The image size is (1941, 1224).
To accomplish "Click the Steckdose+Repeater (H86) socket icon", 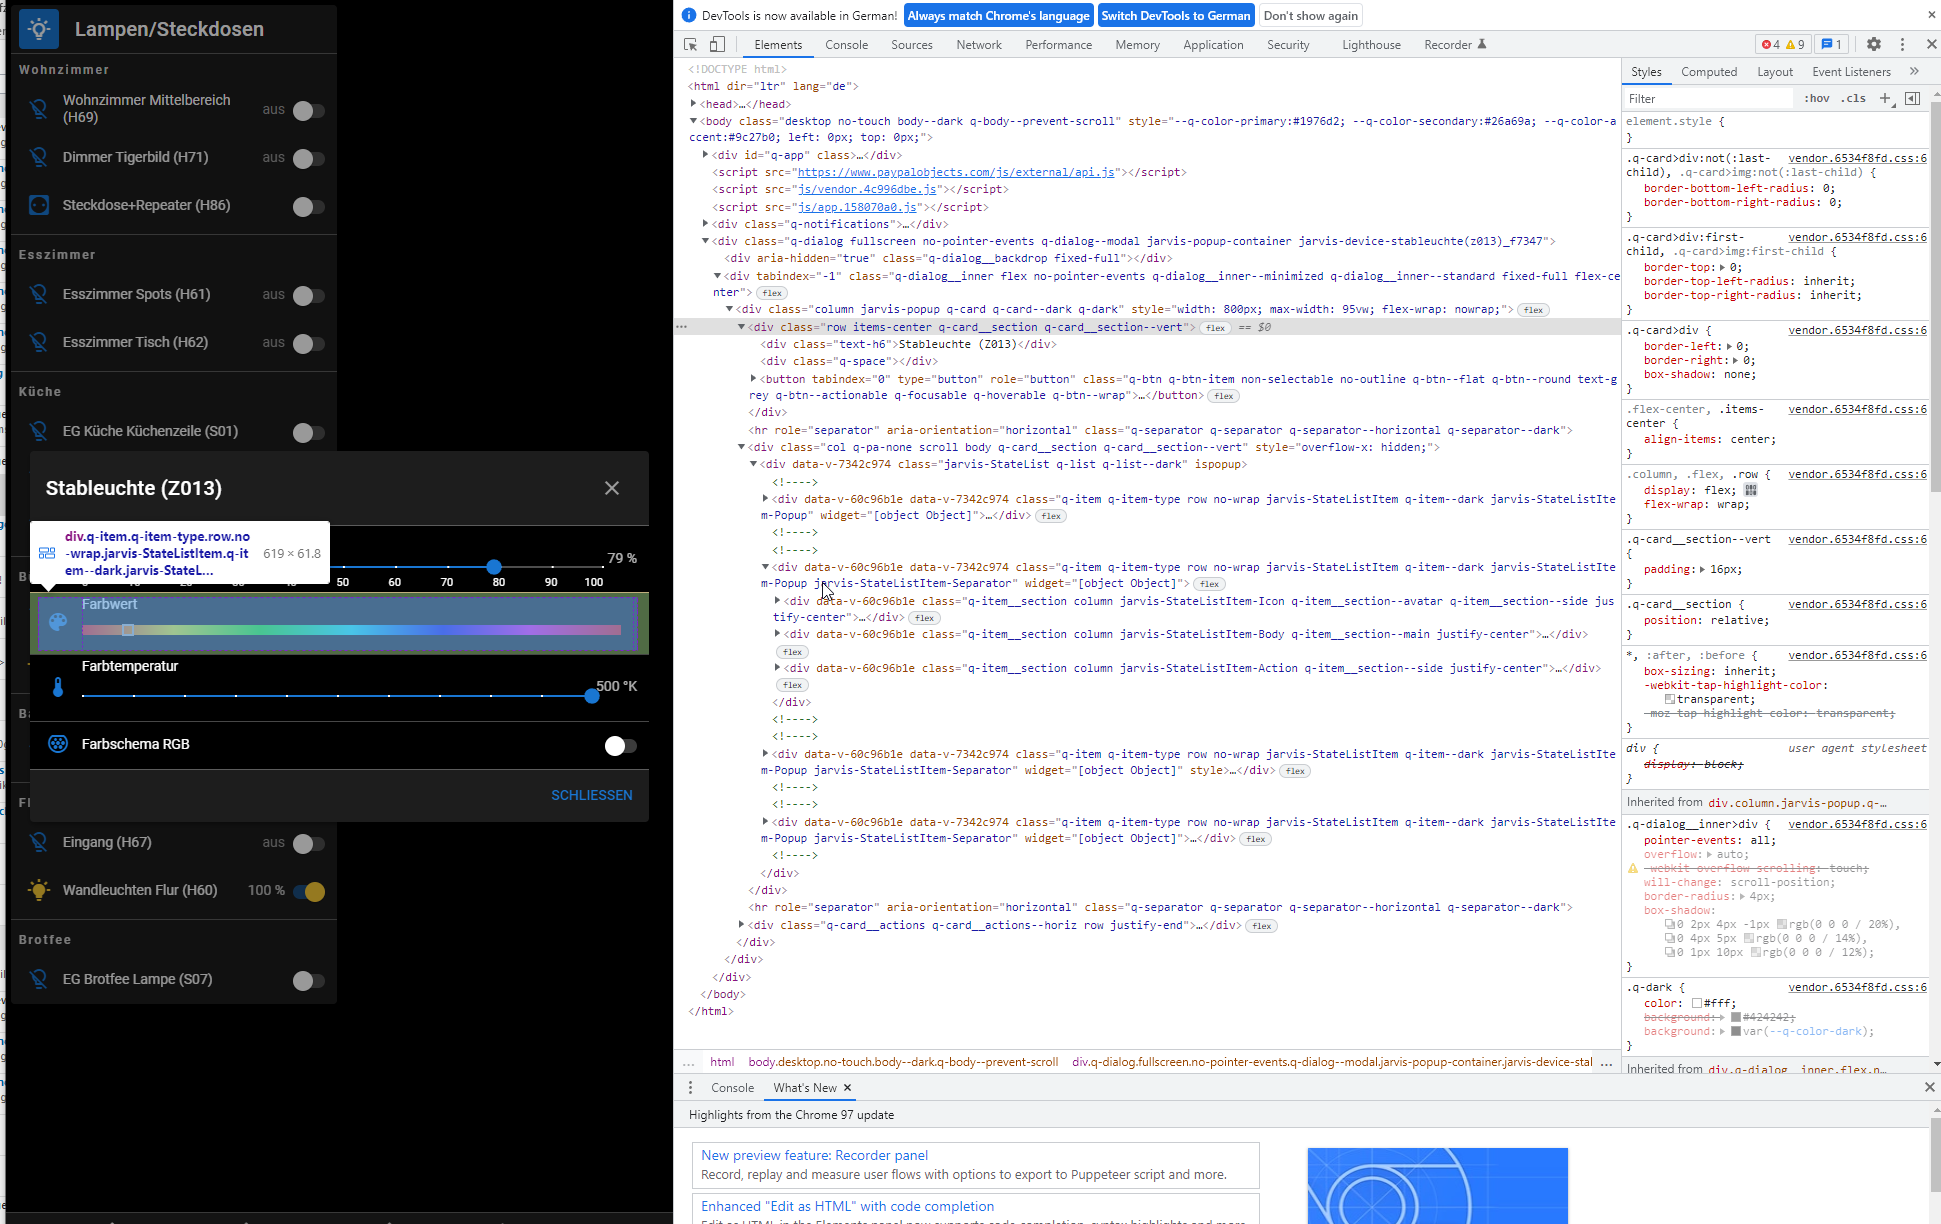I will click(39, 205).
